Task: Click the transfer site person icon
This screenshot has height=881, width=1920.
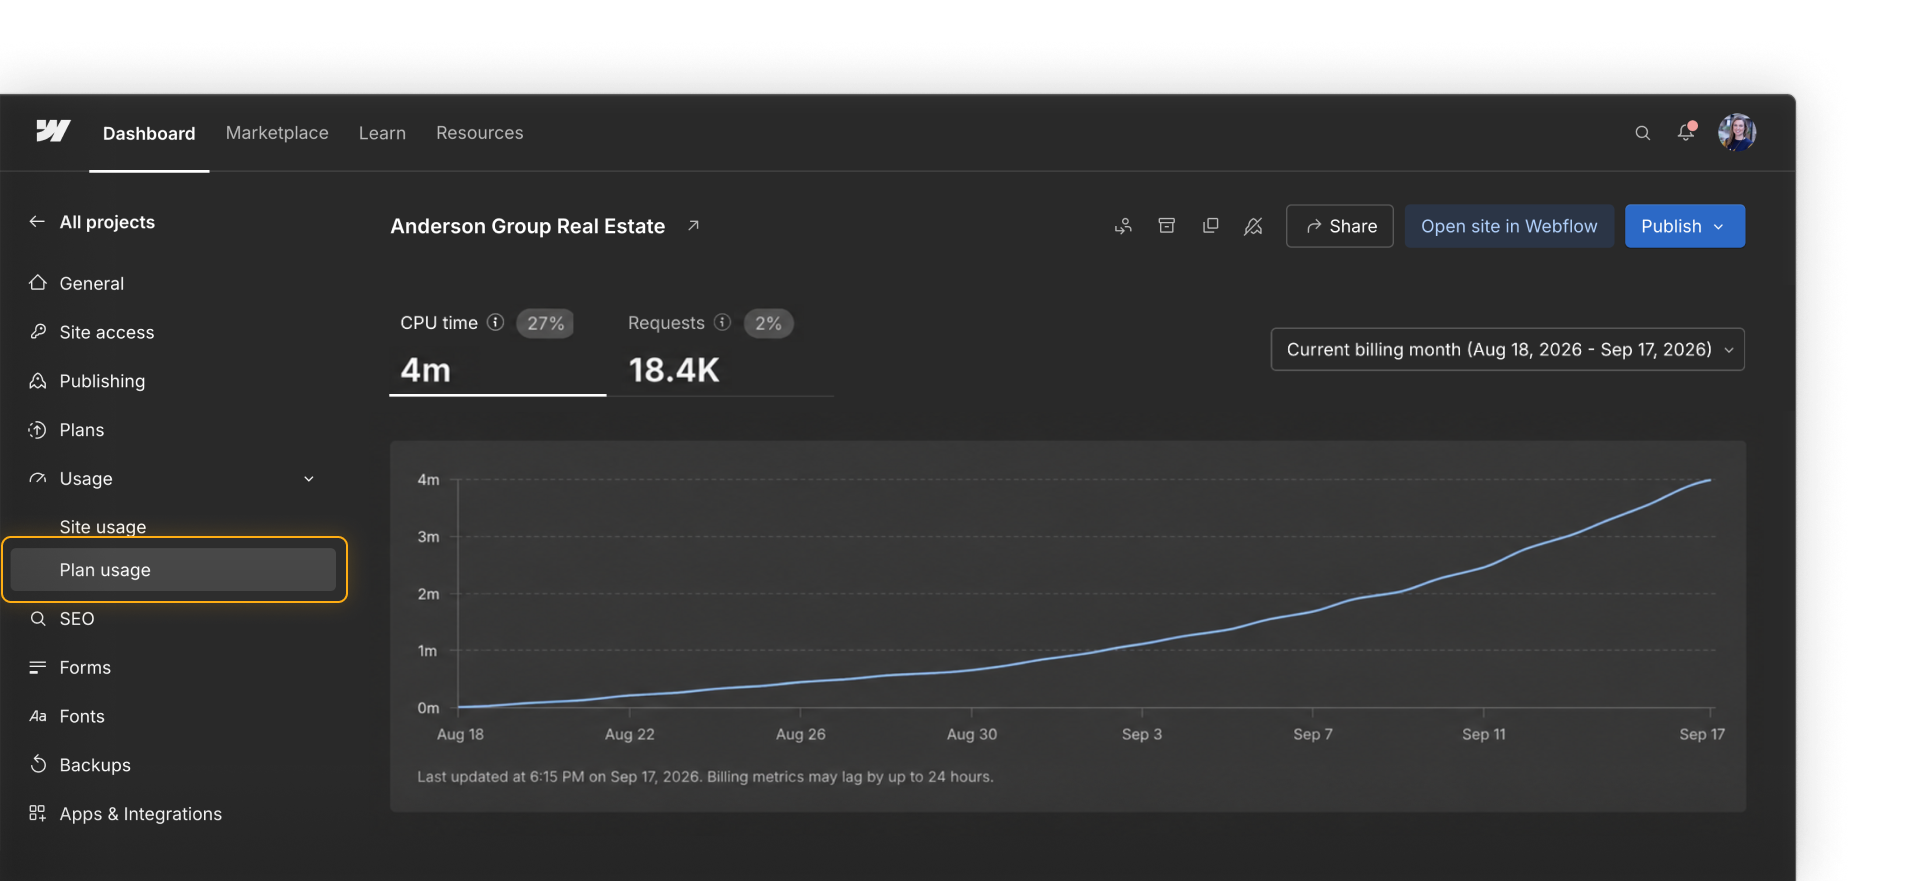Action: [1123, 226]
